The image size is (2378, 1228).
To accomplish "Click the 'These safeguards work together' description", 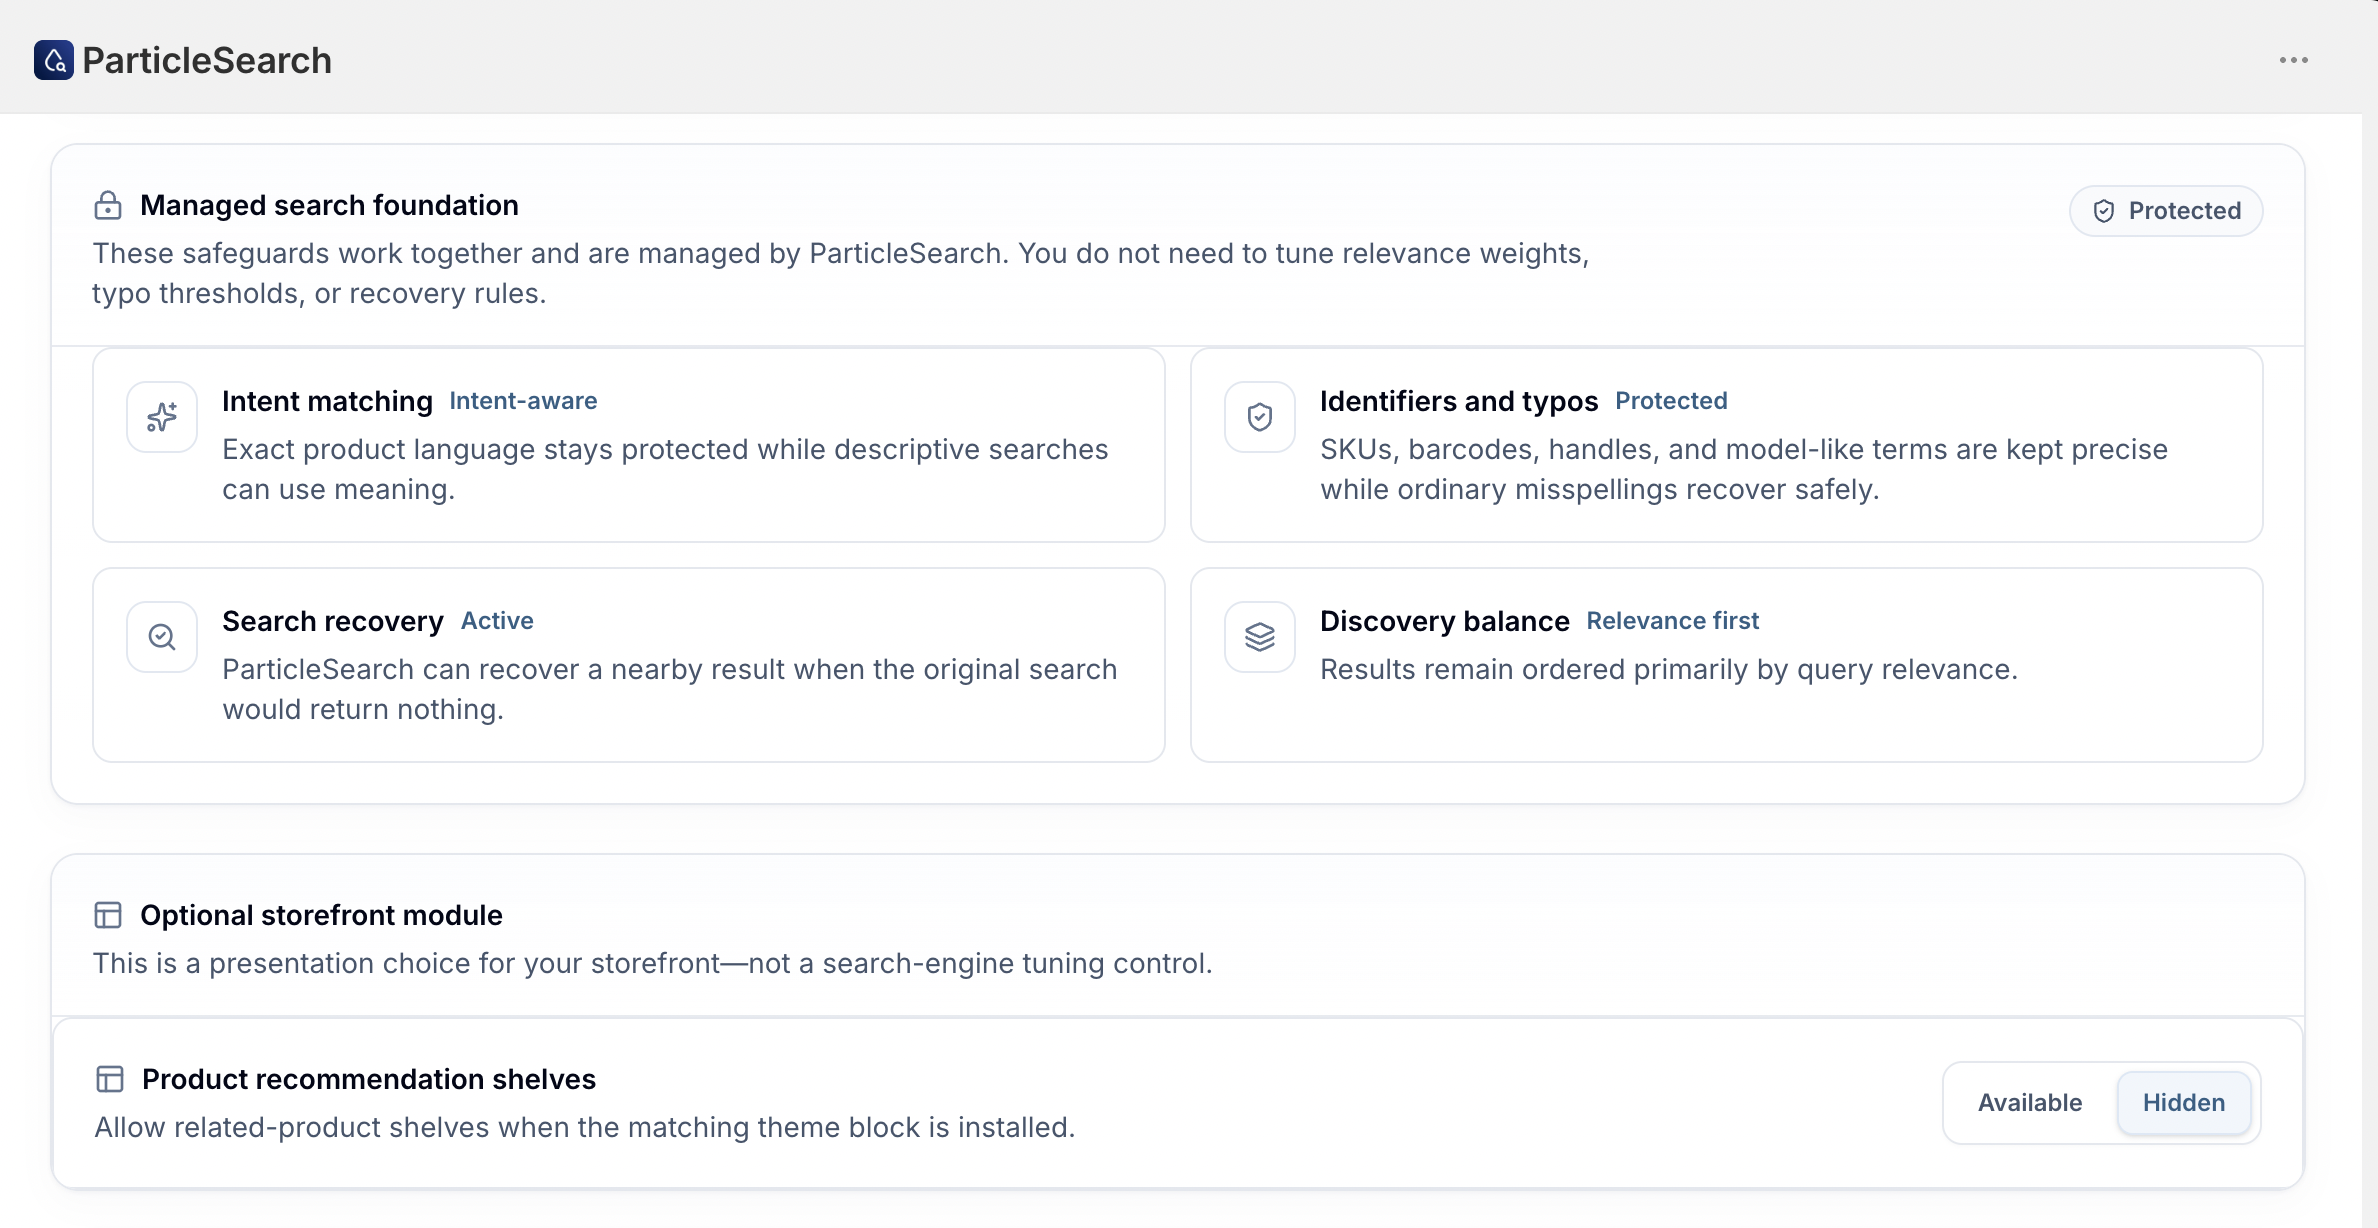I will click(x=841, y=273).
